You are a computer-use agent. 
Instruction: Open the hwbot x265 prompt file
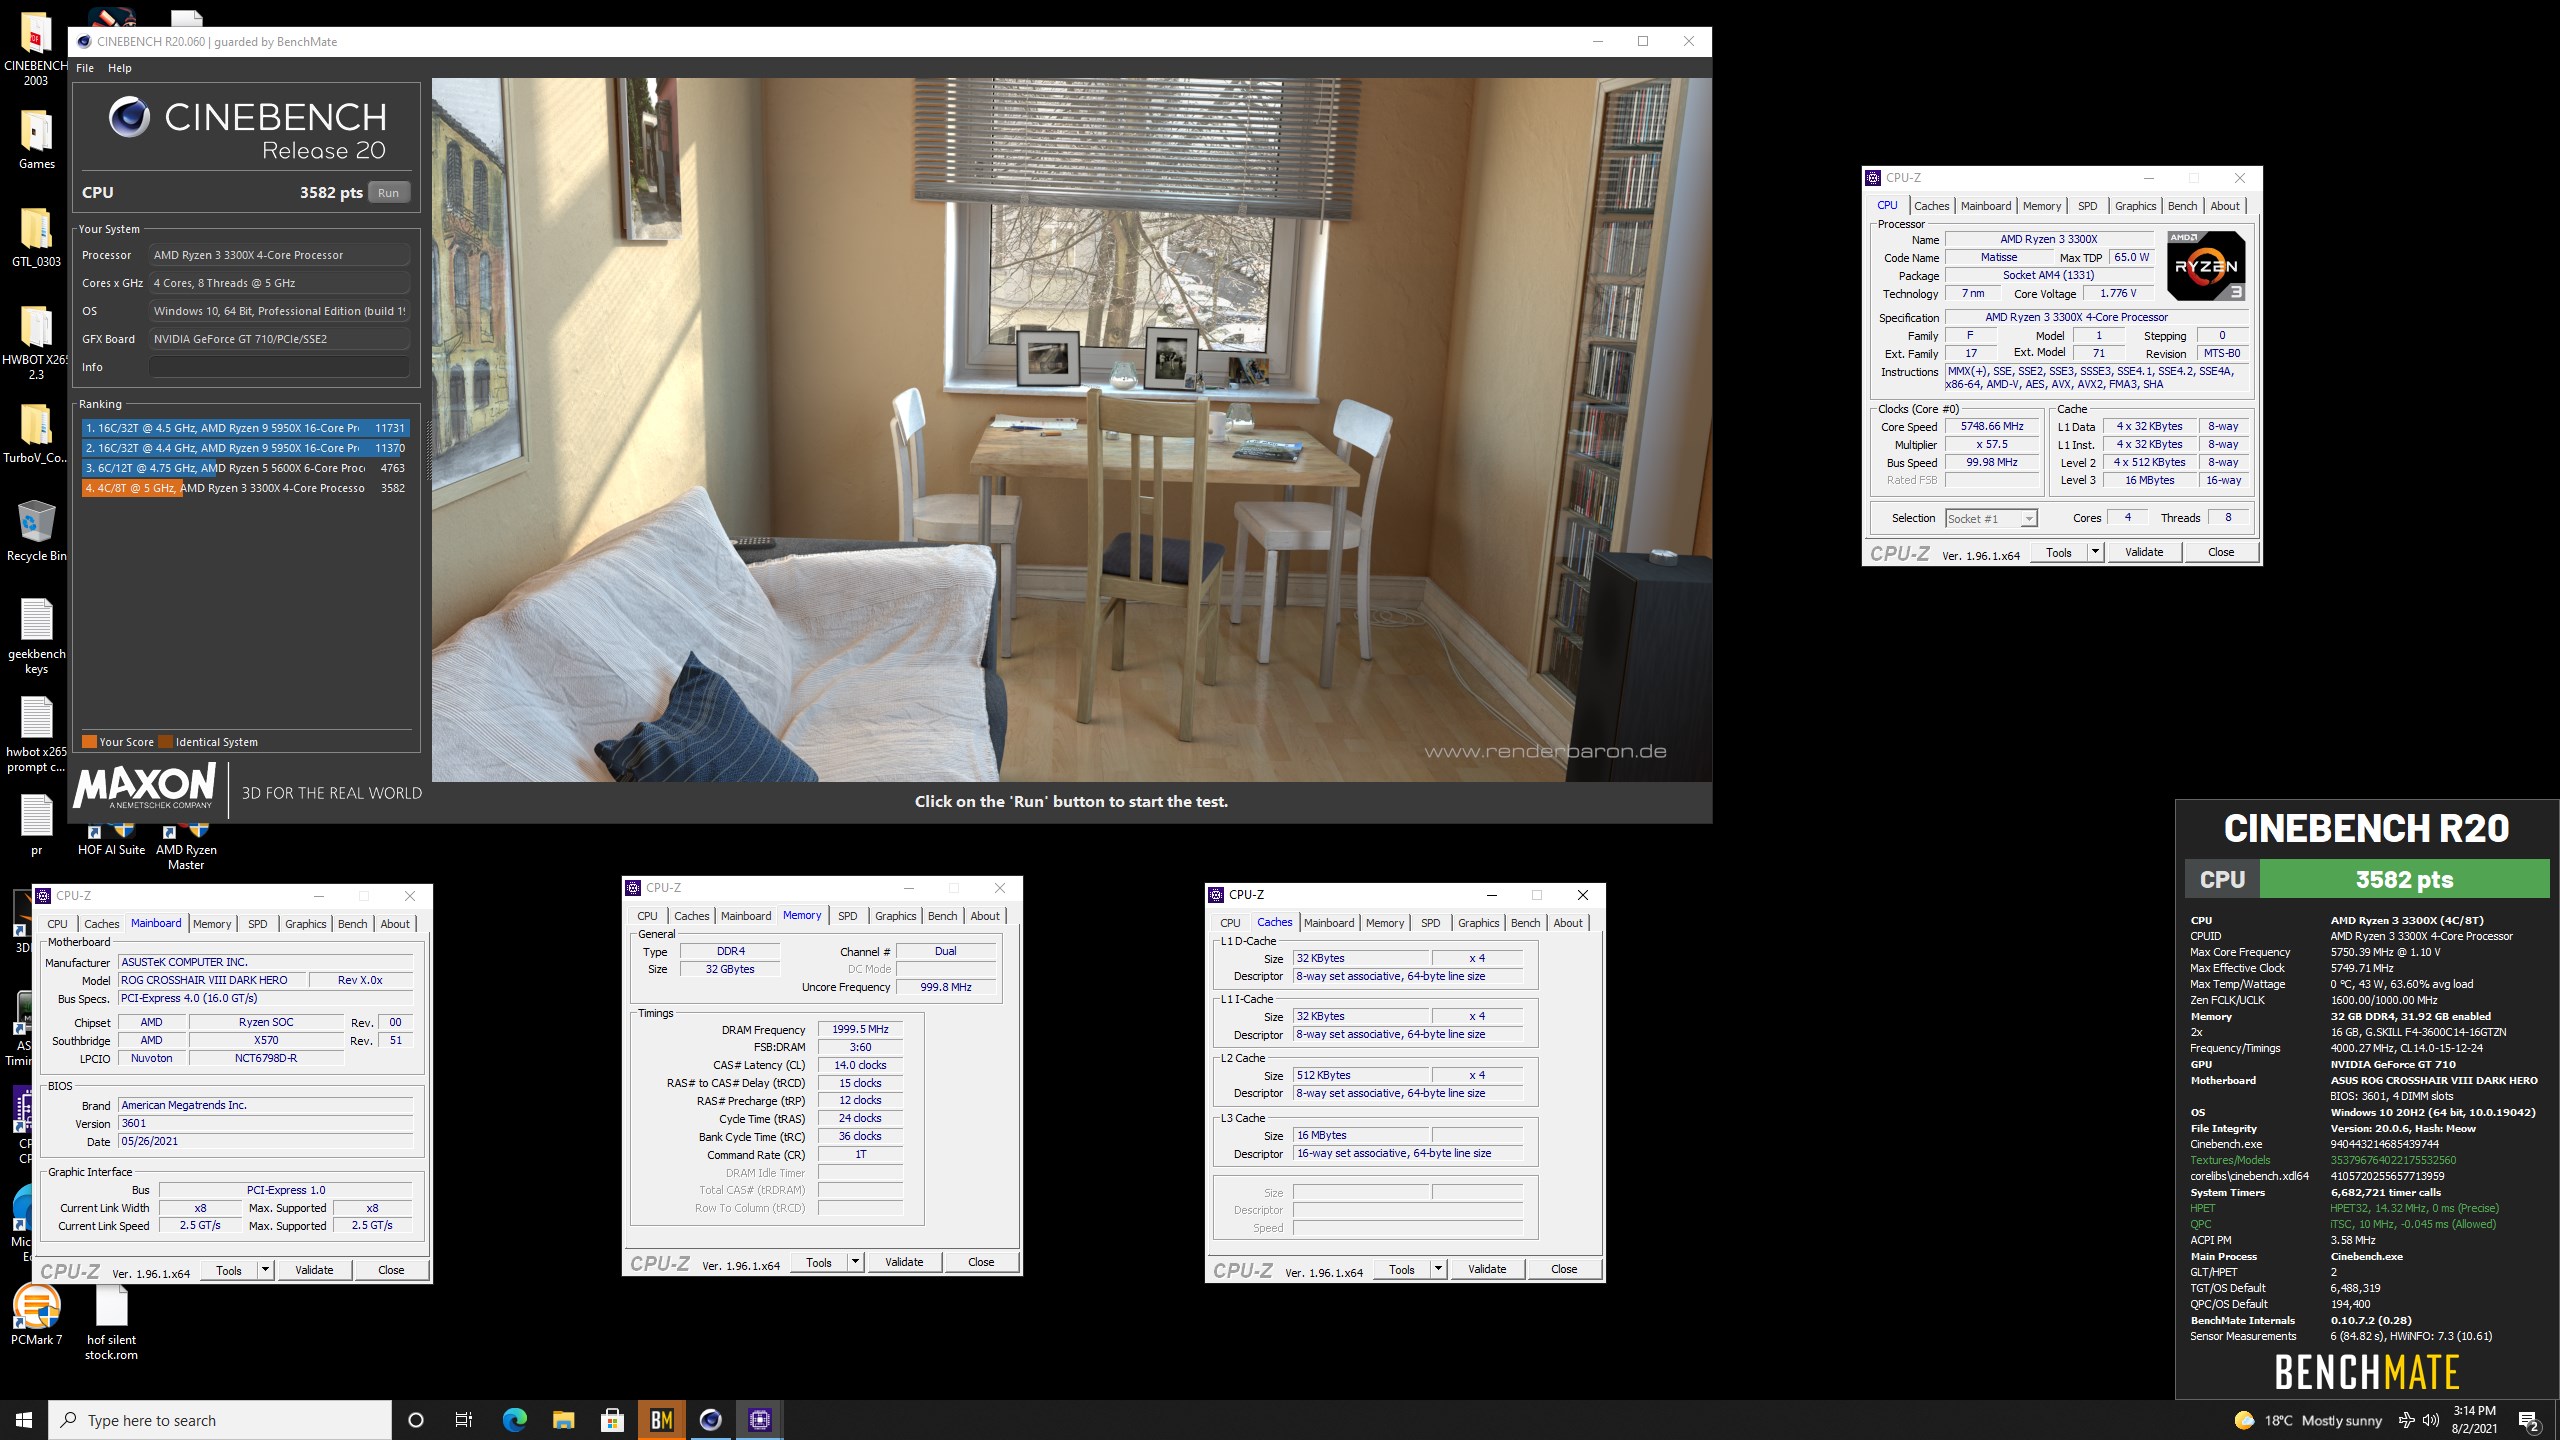click(x=36, y=734)
